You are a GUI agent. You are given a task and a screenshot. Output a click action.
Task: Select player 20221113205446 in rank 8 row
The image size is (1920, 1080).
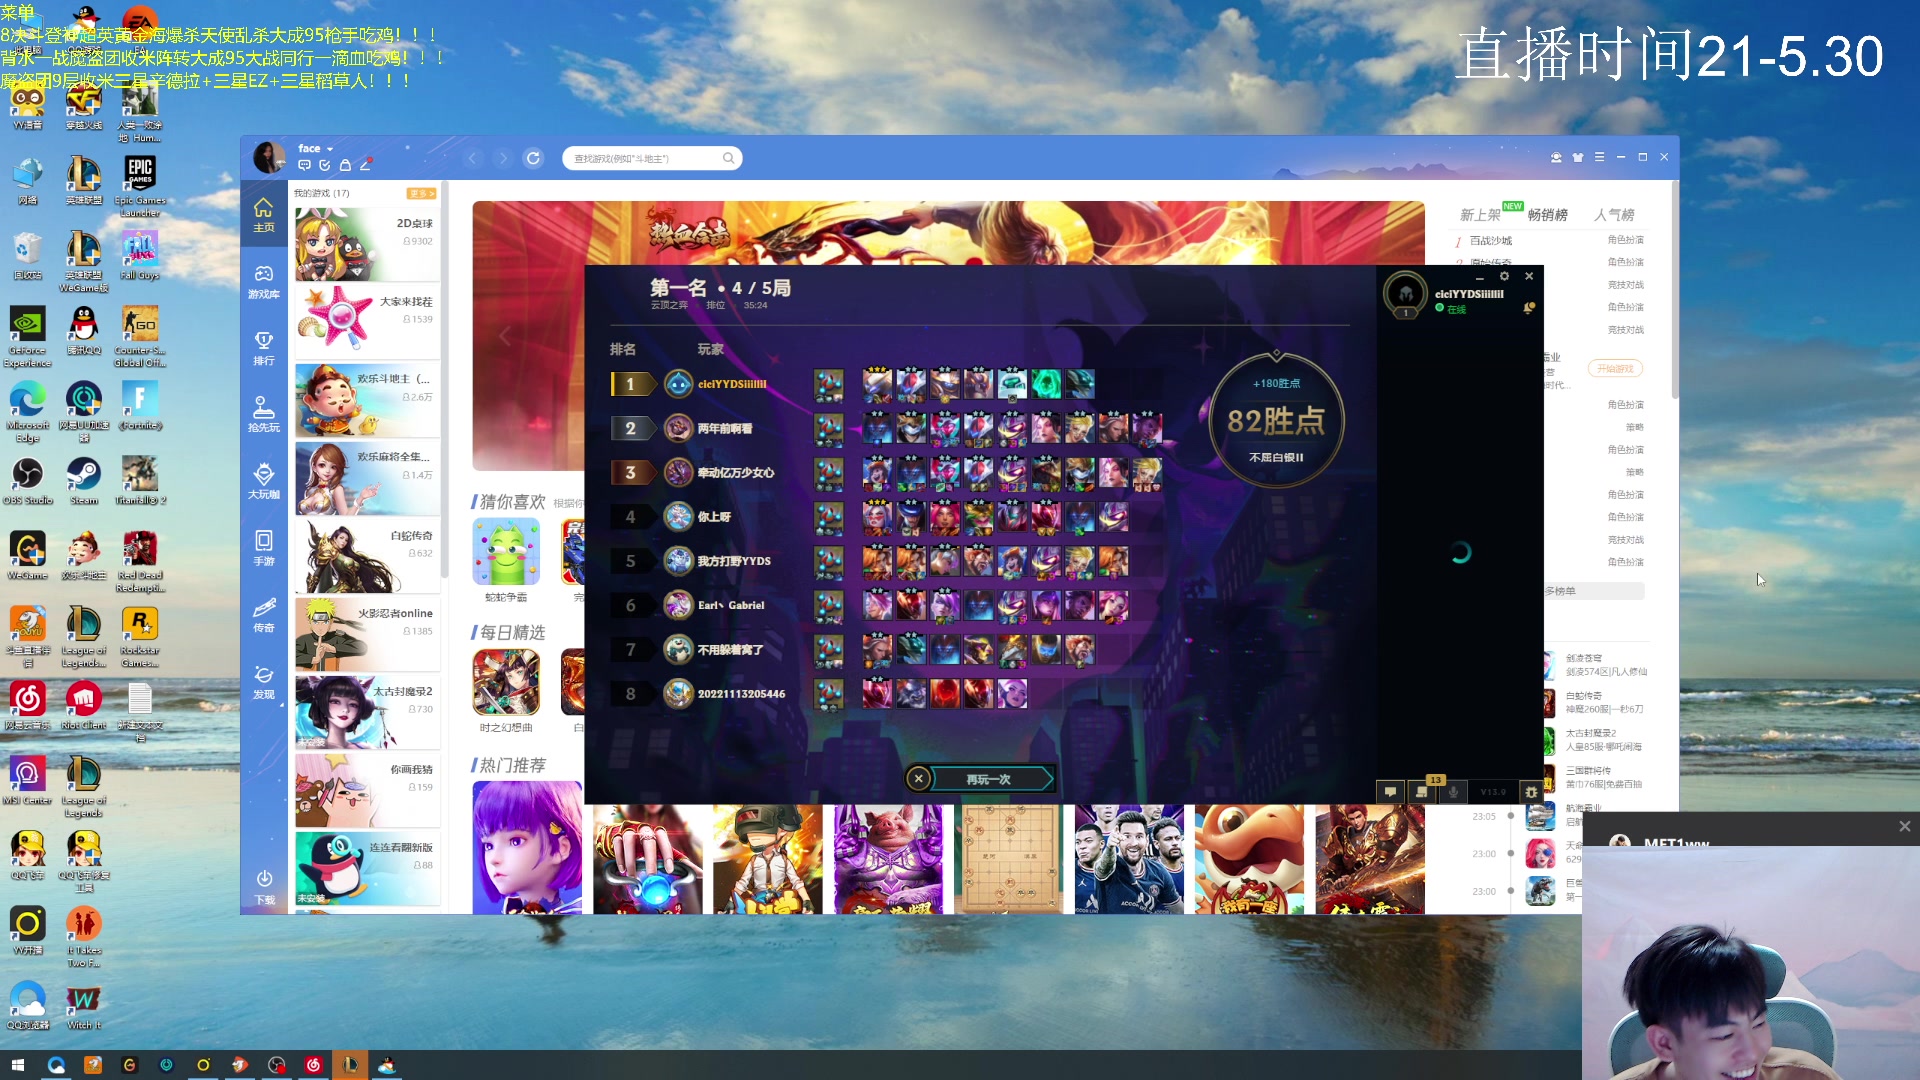click(x=741, y=694)
